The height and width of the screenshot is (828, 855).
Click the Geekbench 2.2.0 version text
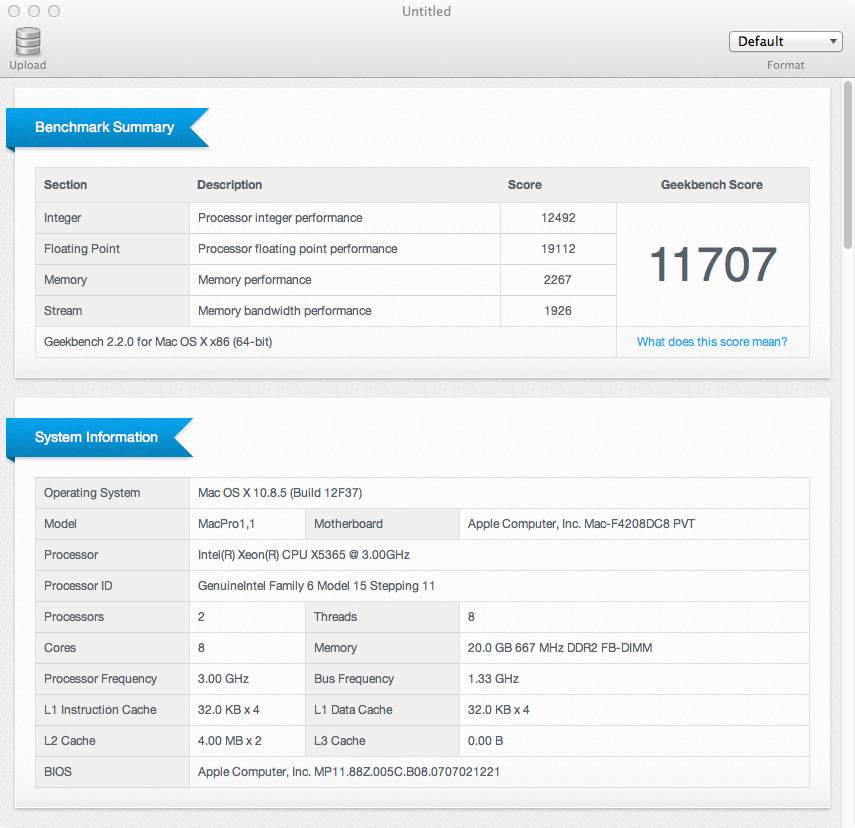158,342
